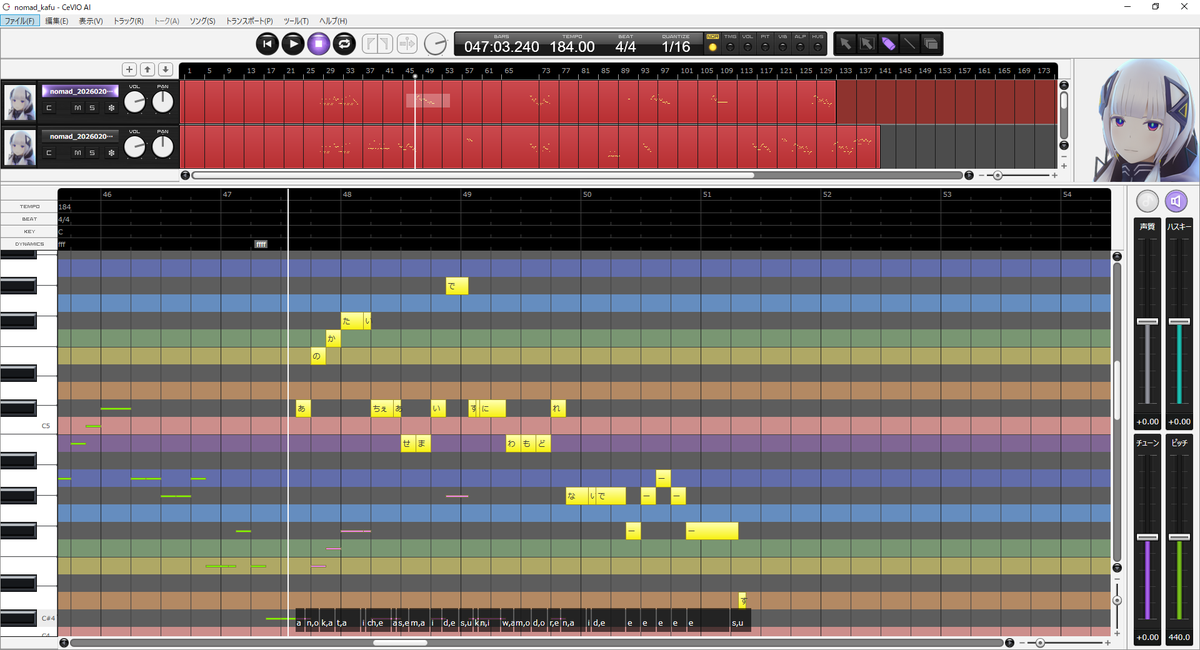Viewport: 1200px width, 650px height.
Task: Select the second track's name label
Action: [x=80, y=136]
